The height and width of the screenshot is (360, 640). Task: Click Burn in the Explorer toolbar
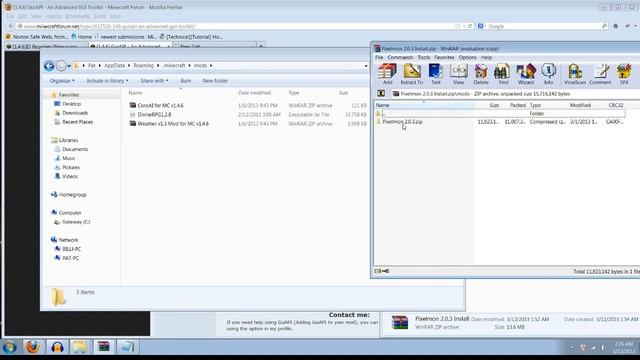pos(186,81)
